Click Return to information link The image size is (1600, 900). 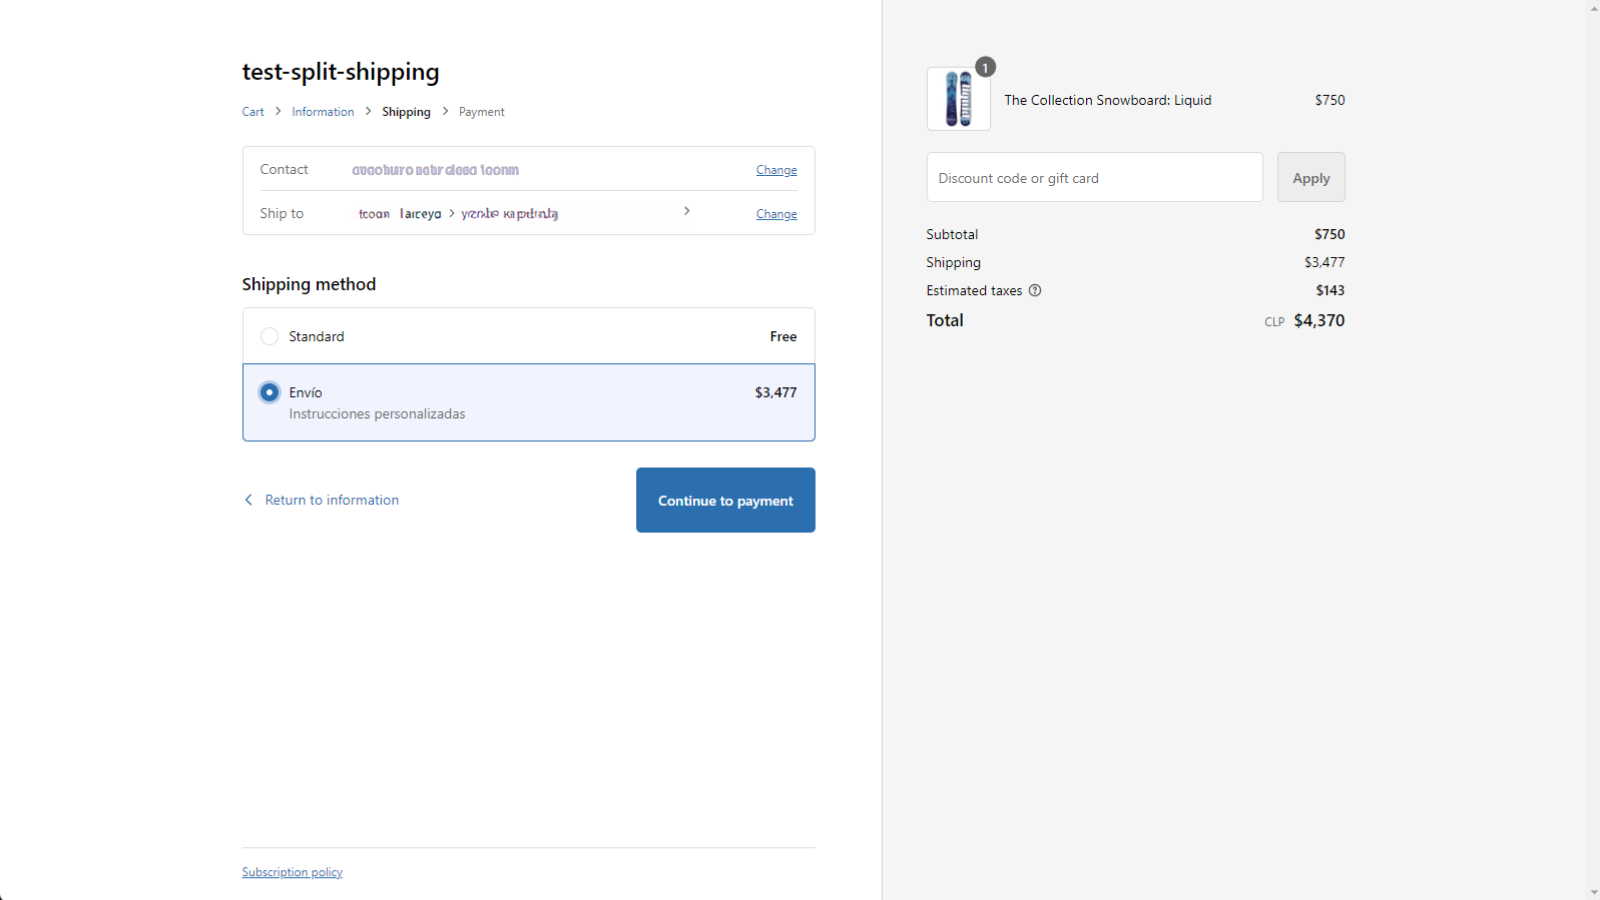click(x=331, y=500)
